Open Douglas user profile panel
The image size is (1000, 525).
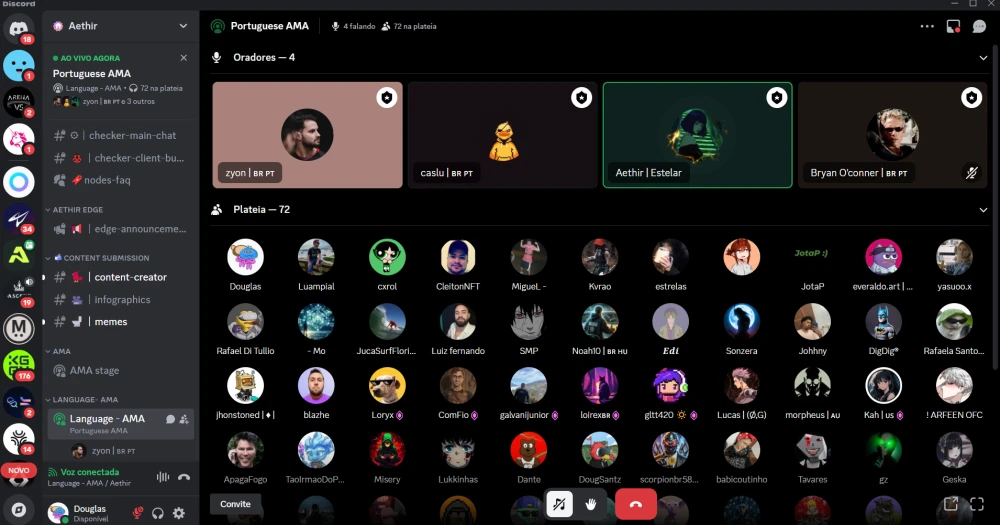click(87, 513)
